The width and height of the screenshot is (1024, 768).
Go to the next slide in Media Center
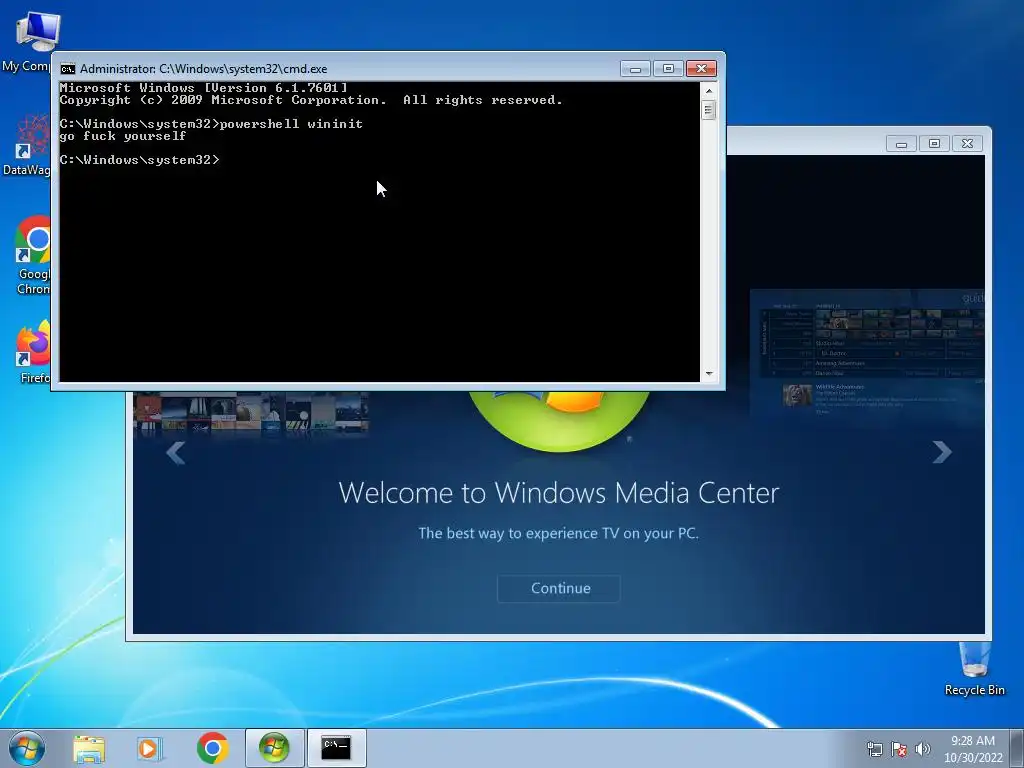pyautogui.click(x=942, y=452)
